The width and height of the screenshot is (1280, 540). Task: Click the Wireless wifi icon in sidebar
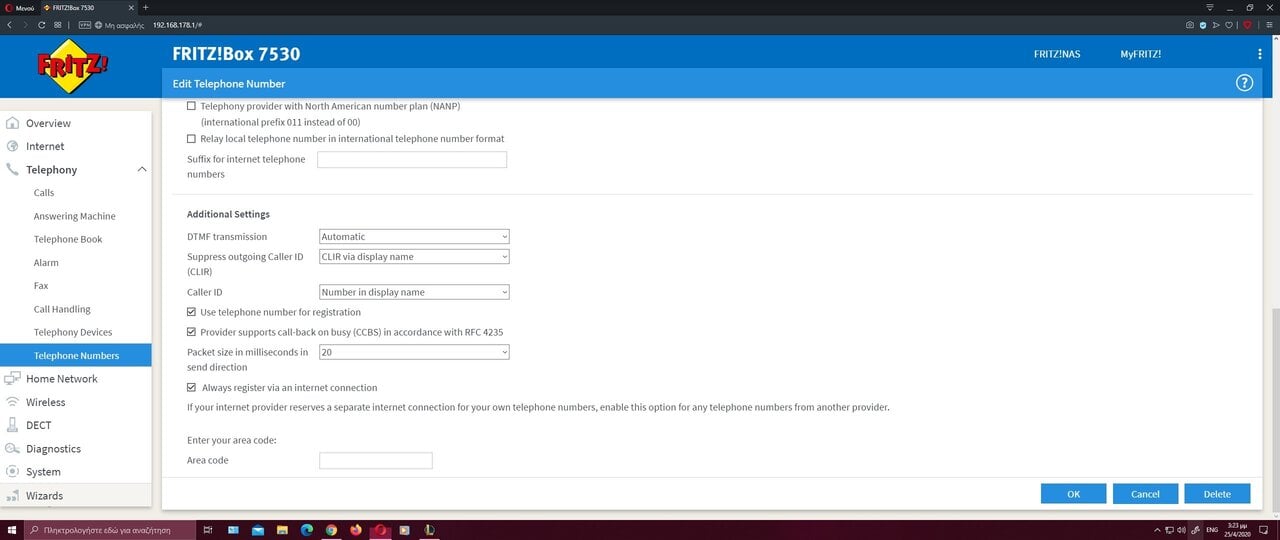coord(13,402)
